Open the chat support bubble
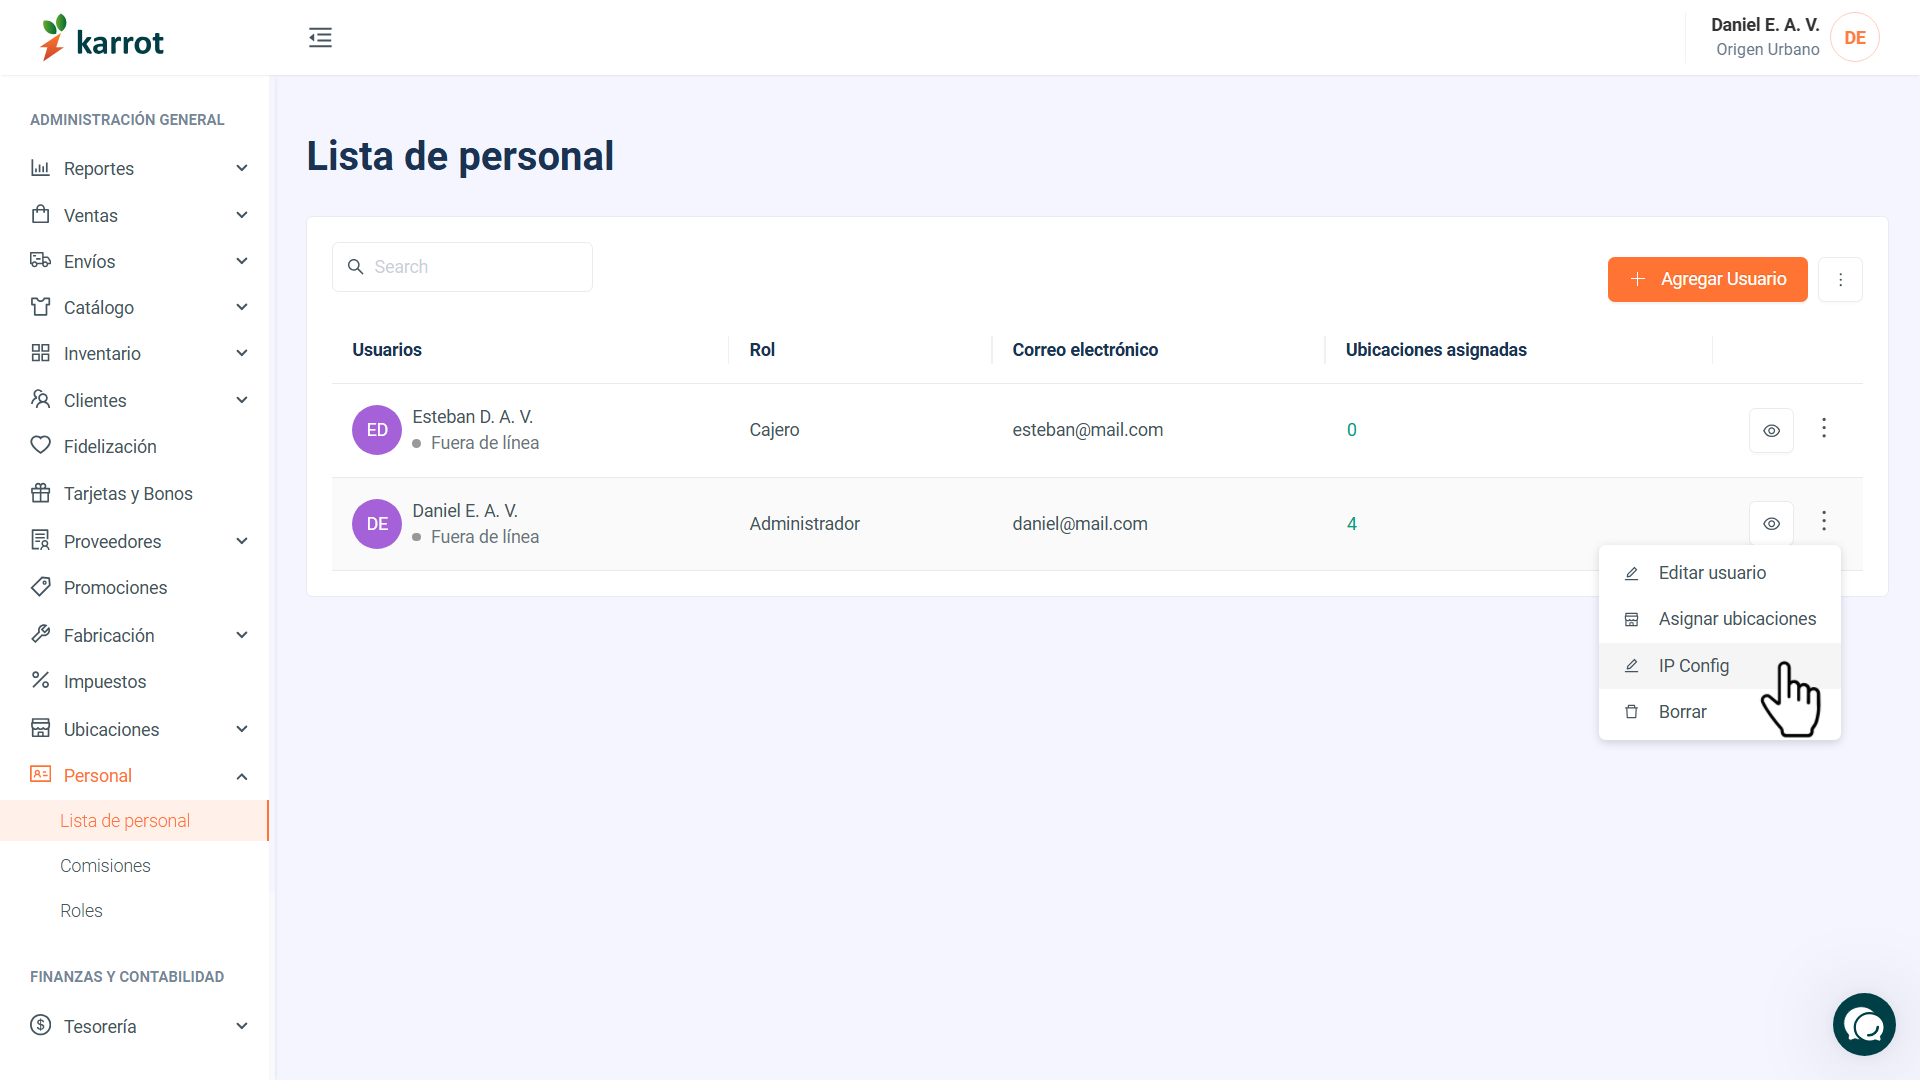1920x1080 pixels. click(1864, 1024)
